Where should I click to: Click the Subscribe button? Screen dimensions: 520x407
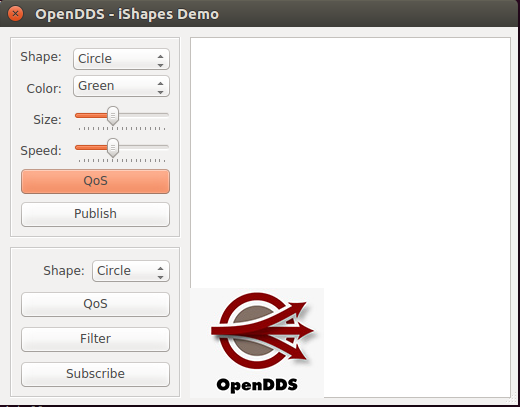(x=95, y=374)
